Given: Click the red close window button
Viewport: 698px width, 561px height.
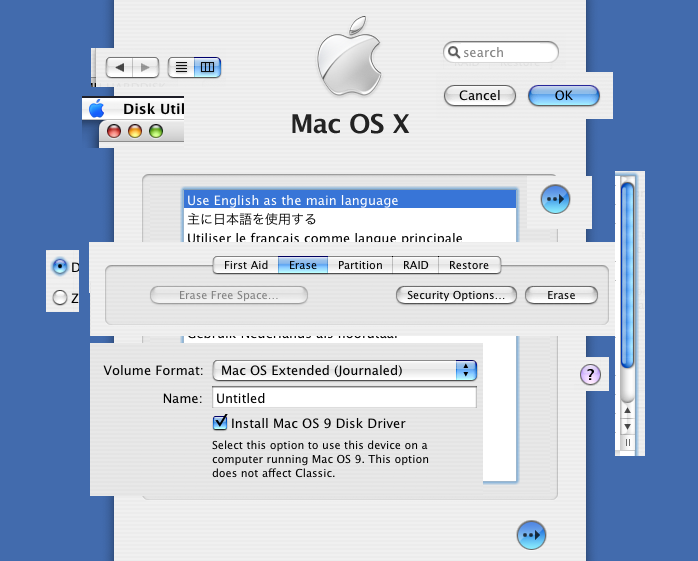Looking at the screenshot, I should pyautogui.click(x=114, y=131).
